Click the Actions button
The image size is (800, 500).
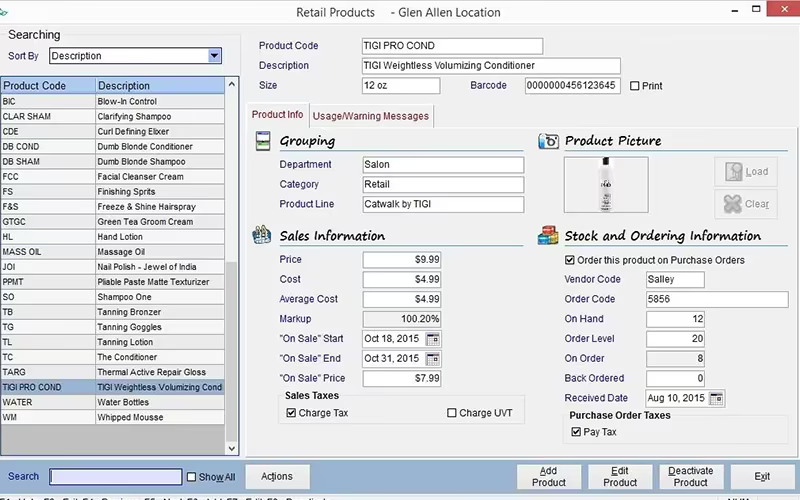pyautogui.click(x=277, y=477)
